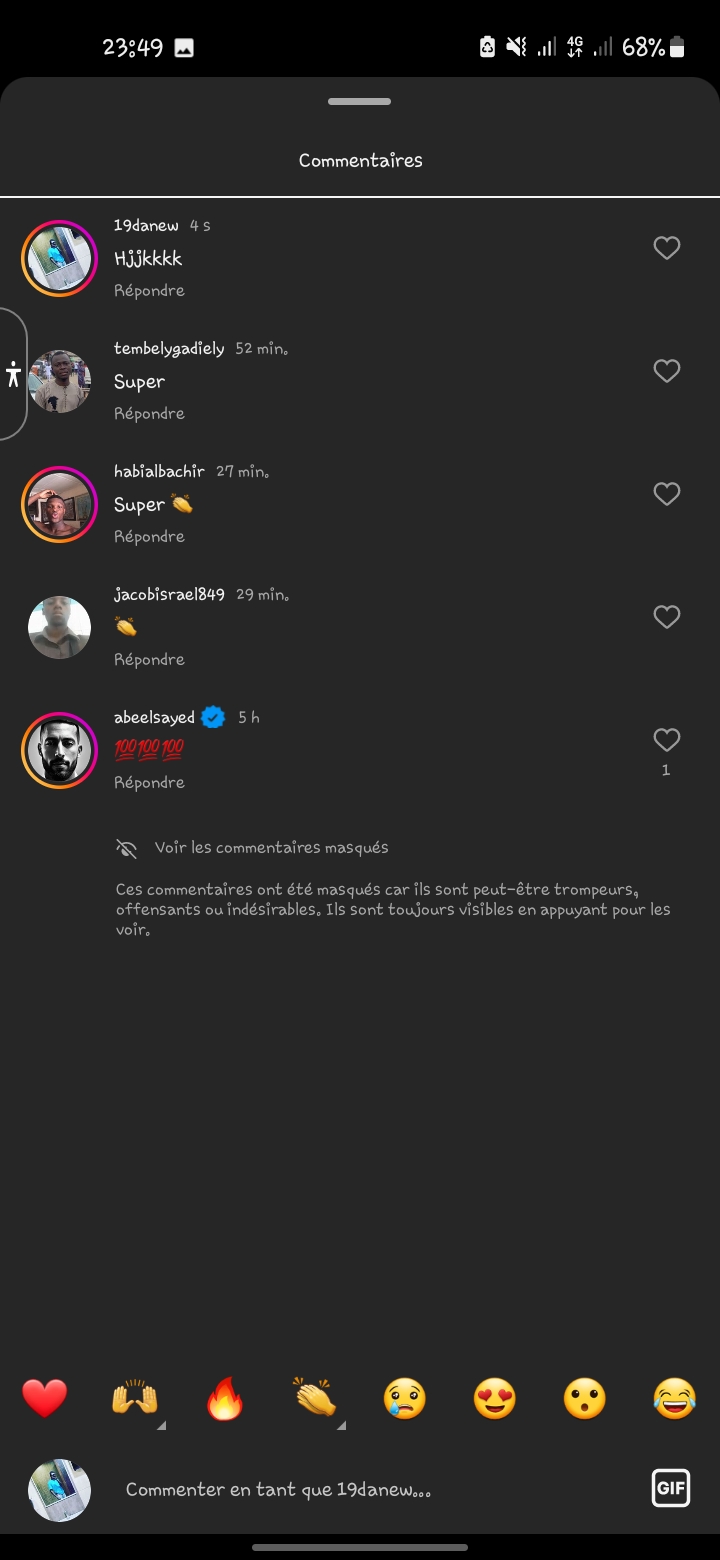This screenshot has width=720, height=1560.
Task: Insert the laughing tears emoji
Action: (675, 1398)
